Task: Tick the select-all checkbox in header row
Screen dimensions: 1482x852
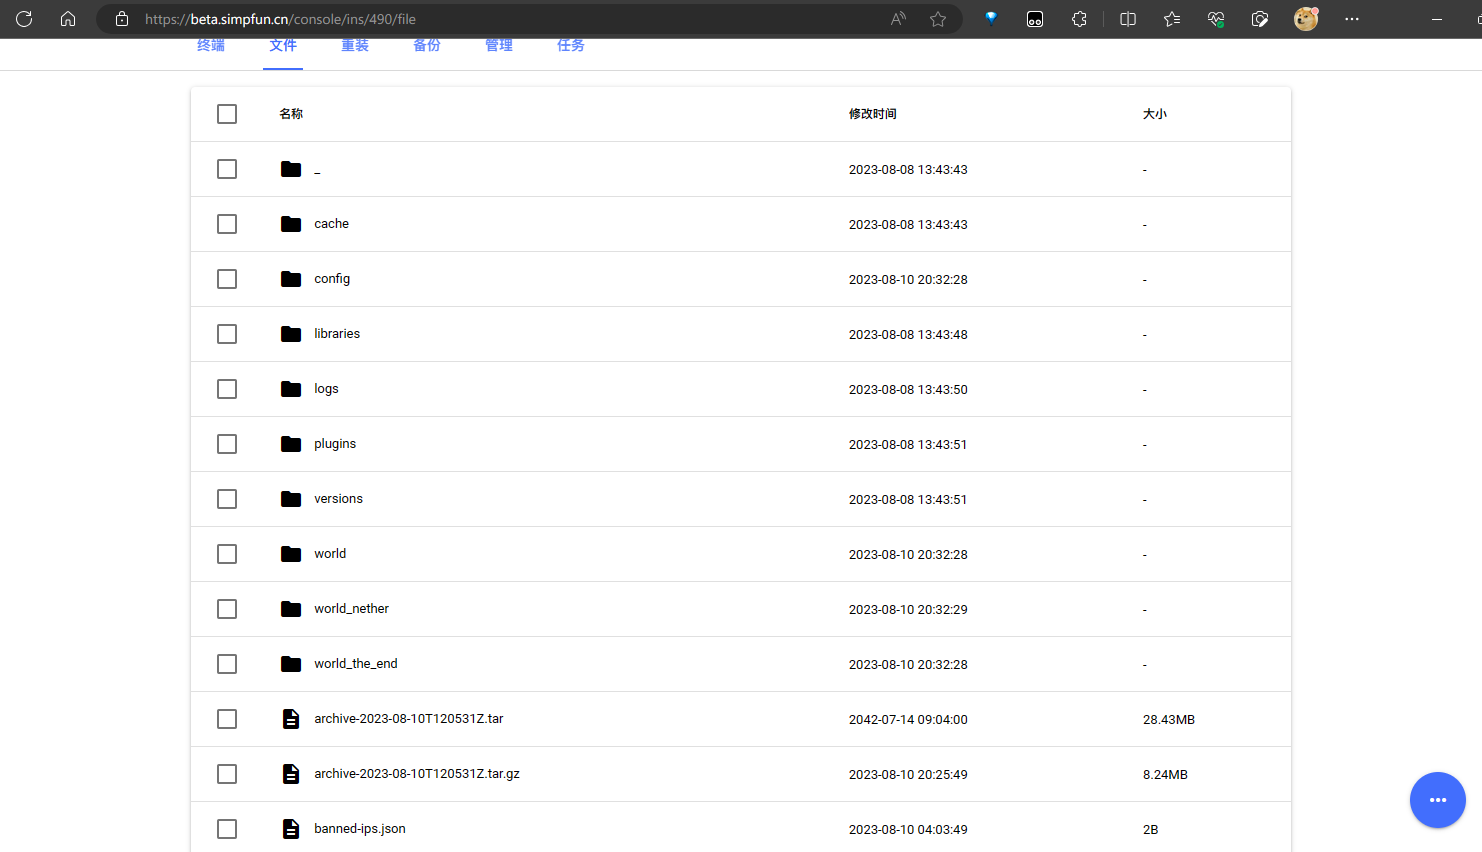Action: click(227, 114)
